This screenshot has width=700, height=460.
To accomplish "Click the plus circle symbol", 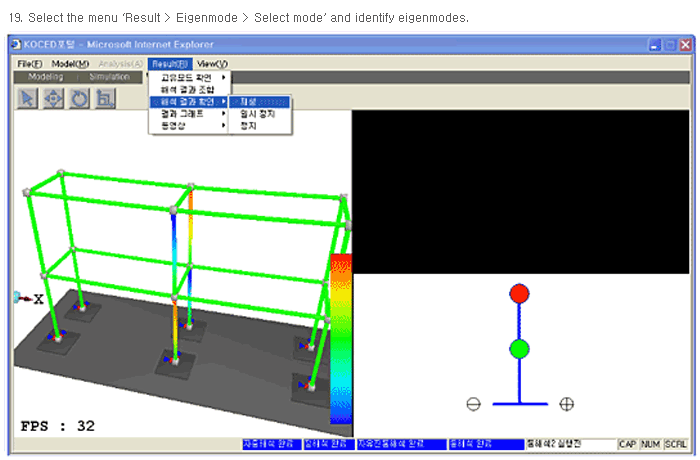I will coord(566,404).
